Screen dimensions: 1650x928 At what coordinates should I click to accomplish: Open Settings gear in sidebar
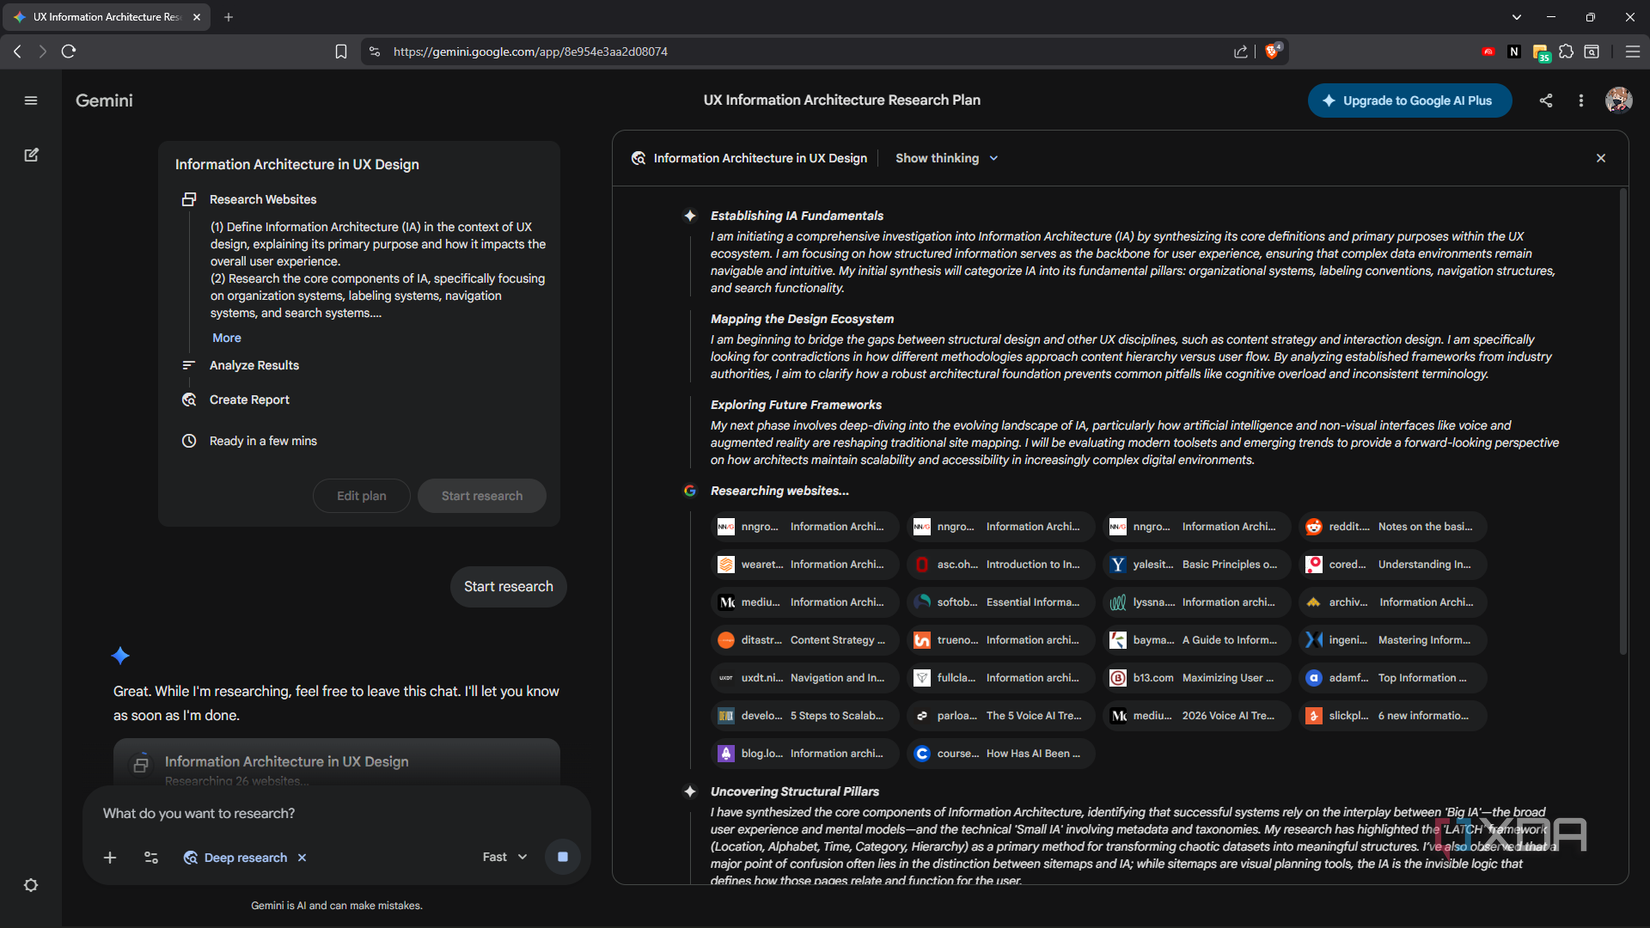(31, 885)
